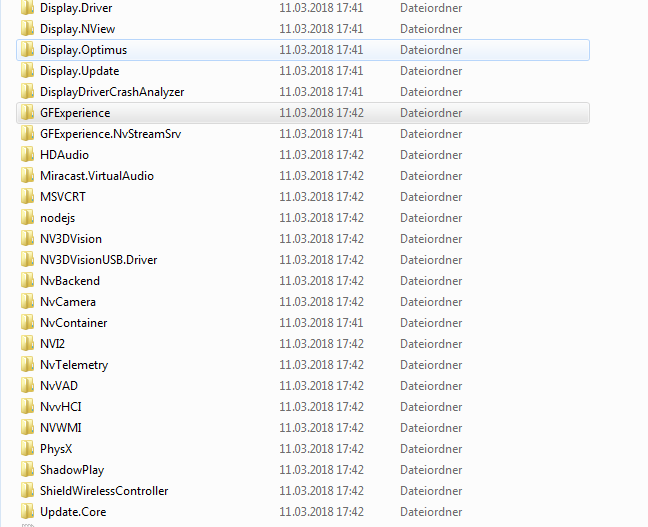This screenshot has height=527, width=648.
Task: Click the Display.Driver folder icon
Action: pyautogui.click(x=27, y=7)
